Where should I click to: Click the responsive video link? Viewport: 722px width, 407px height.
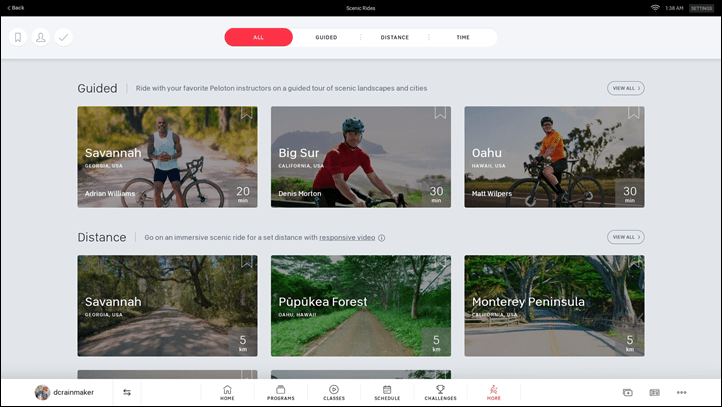(347, 238)
